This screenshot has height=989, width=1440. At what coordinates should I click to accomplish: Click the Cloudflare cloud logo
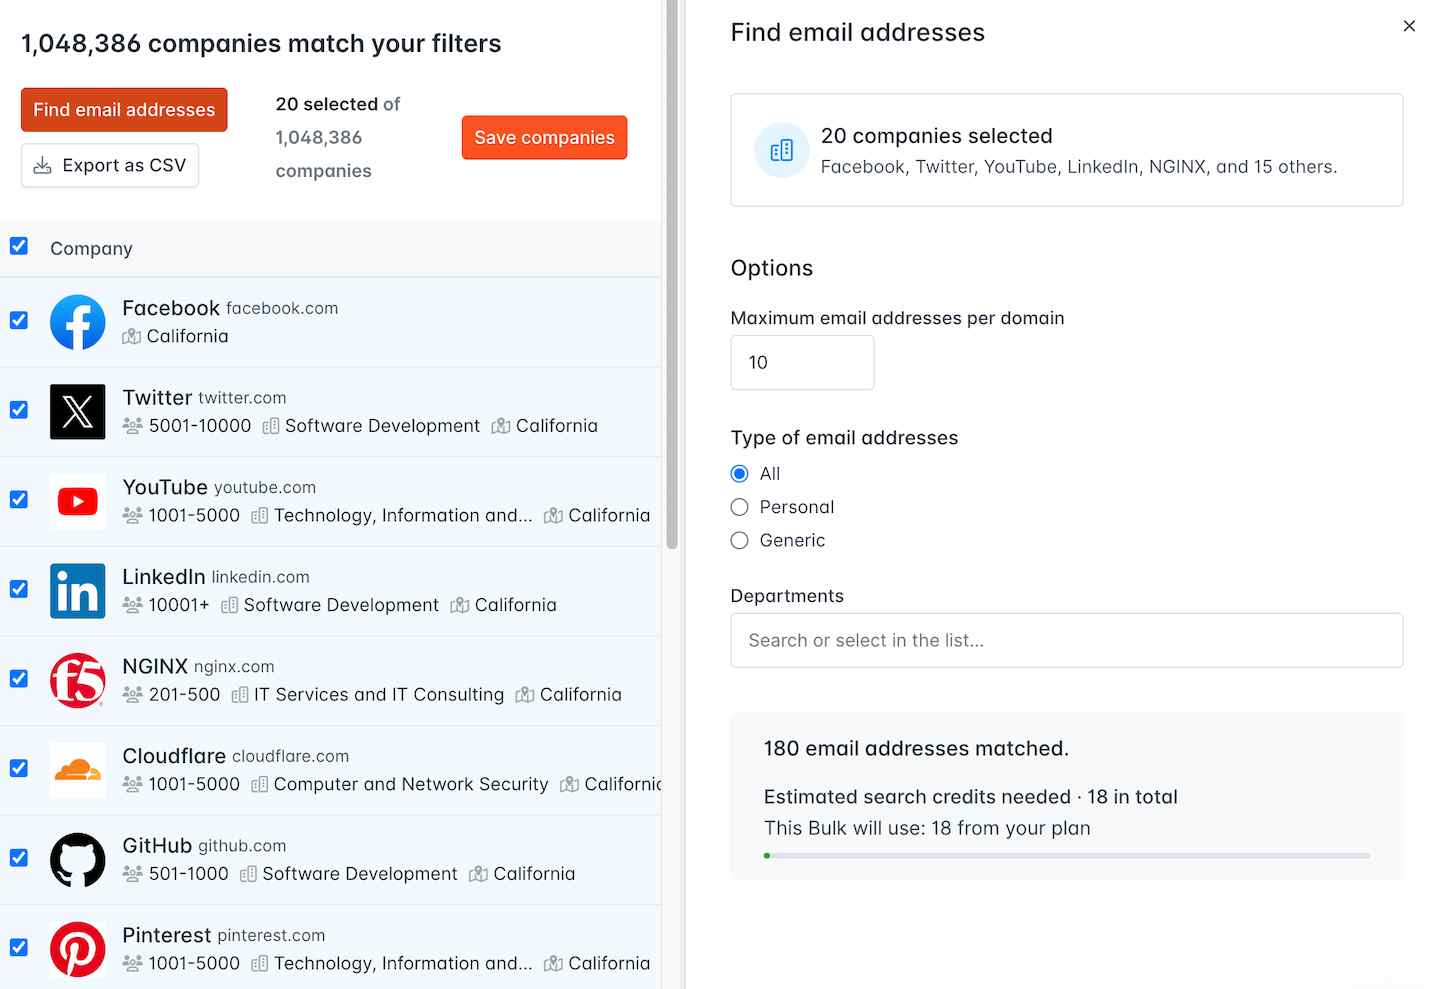click(77, 770)
